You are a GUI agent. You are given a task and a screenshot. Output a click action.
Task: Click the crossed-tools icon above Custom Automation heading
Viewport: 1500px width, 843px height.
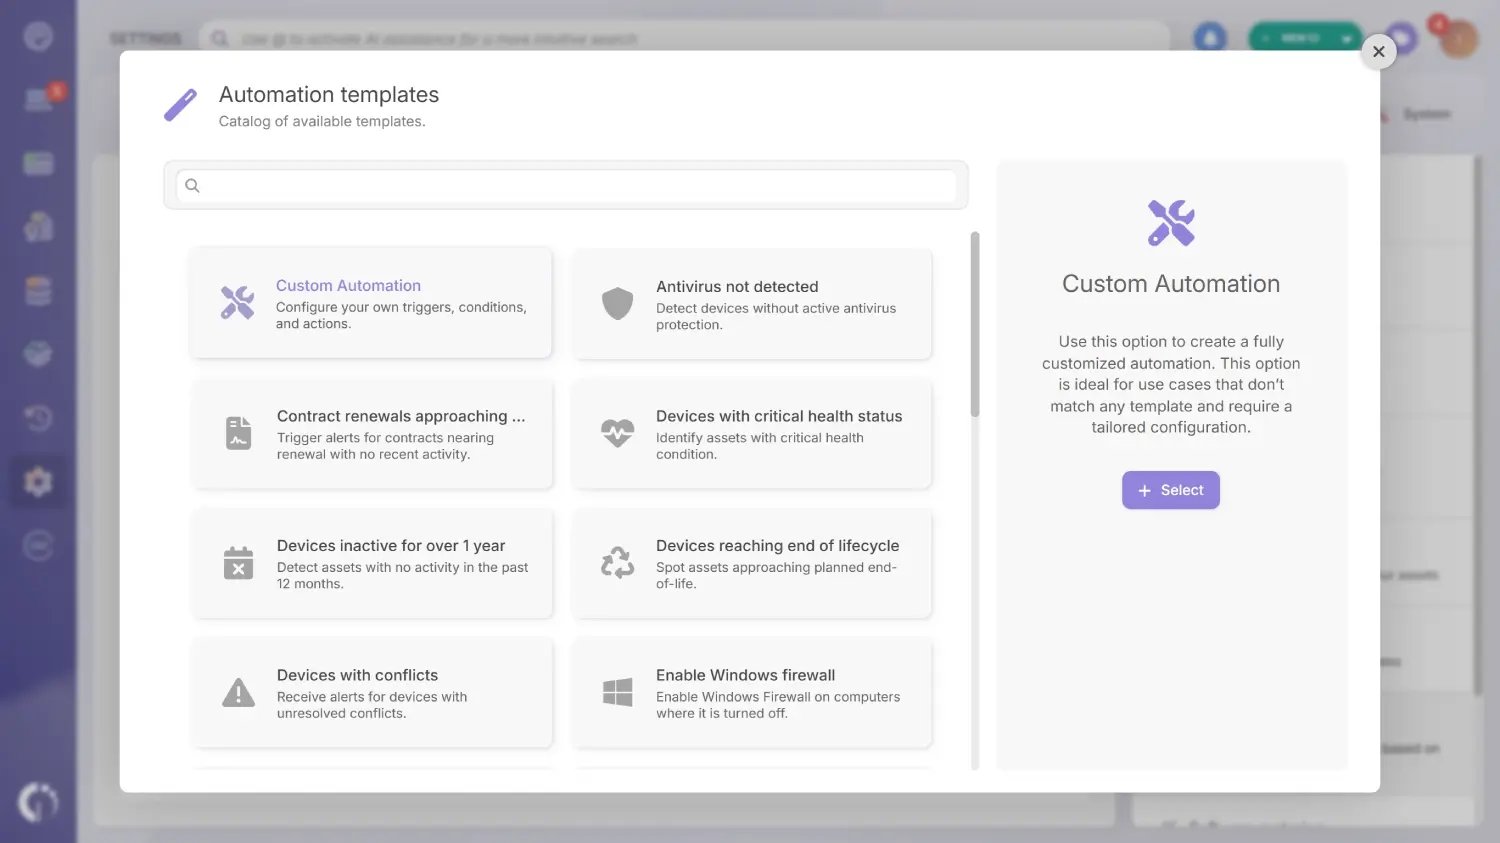tap(1170, 222)
